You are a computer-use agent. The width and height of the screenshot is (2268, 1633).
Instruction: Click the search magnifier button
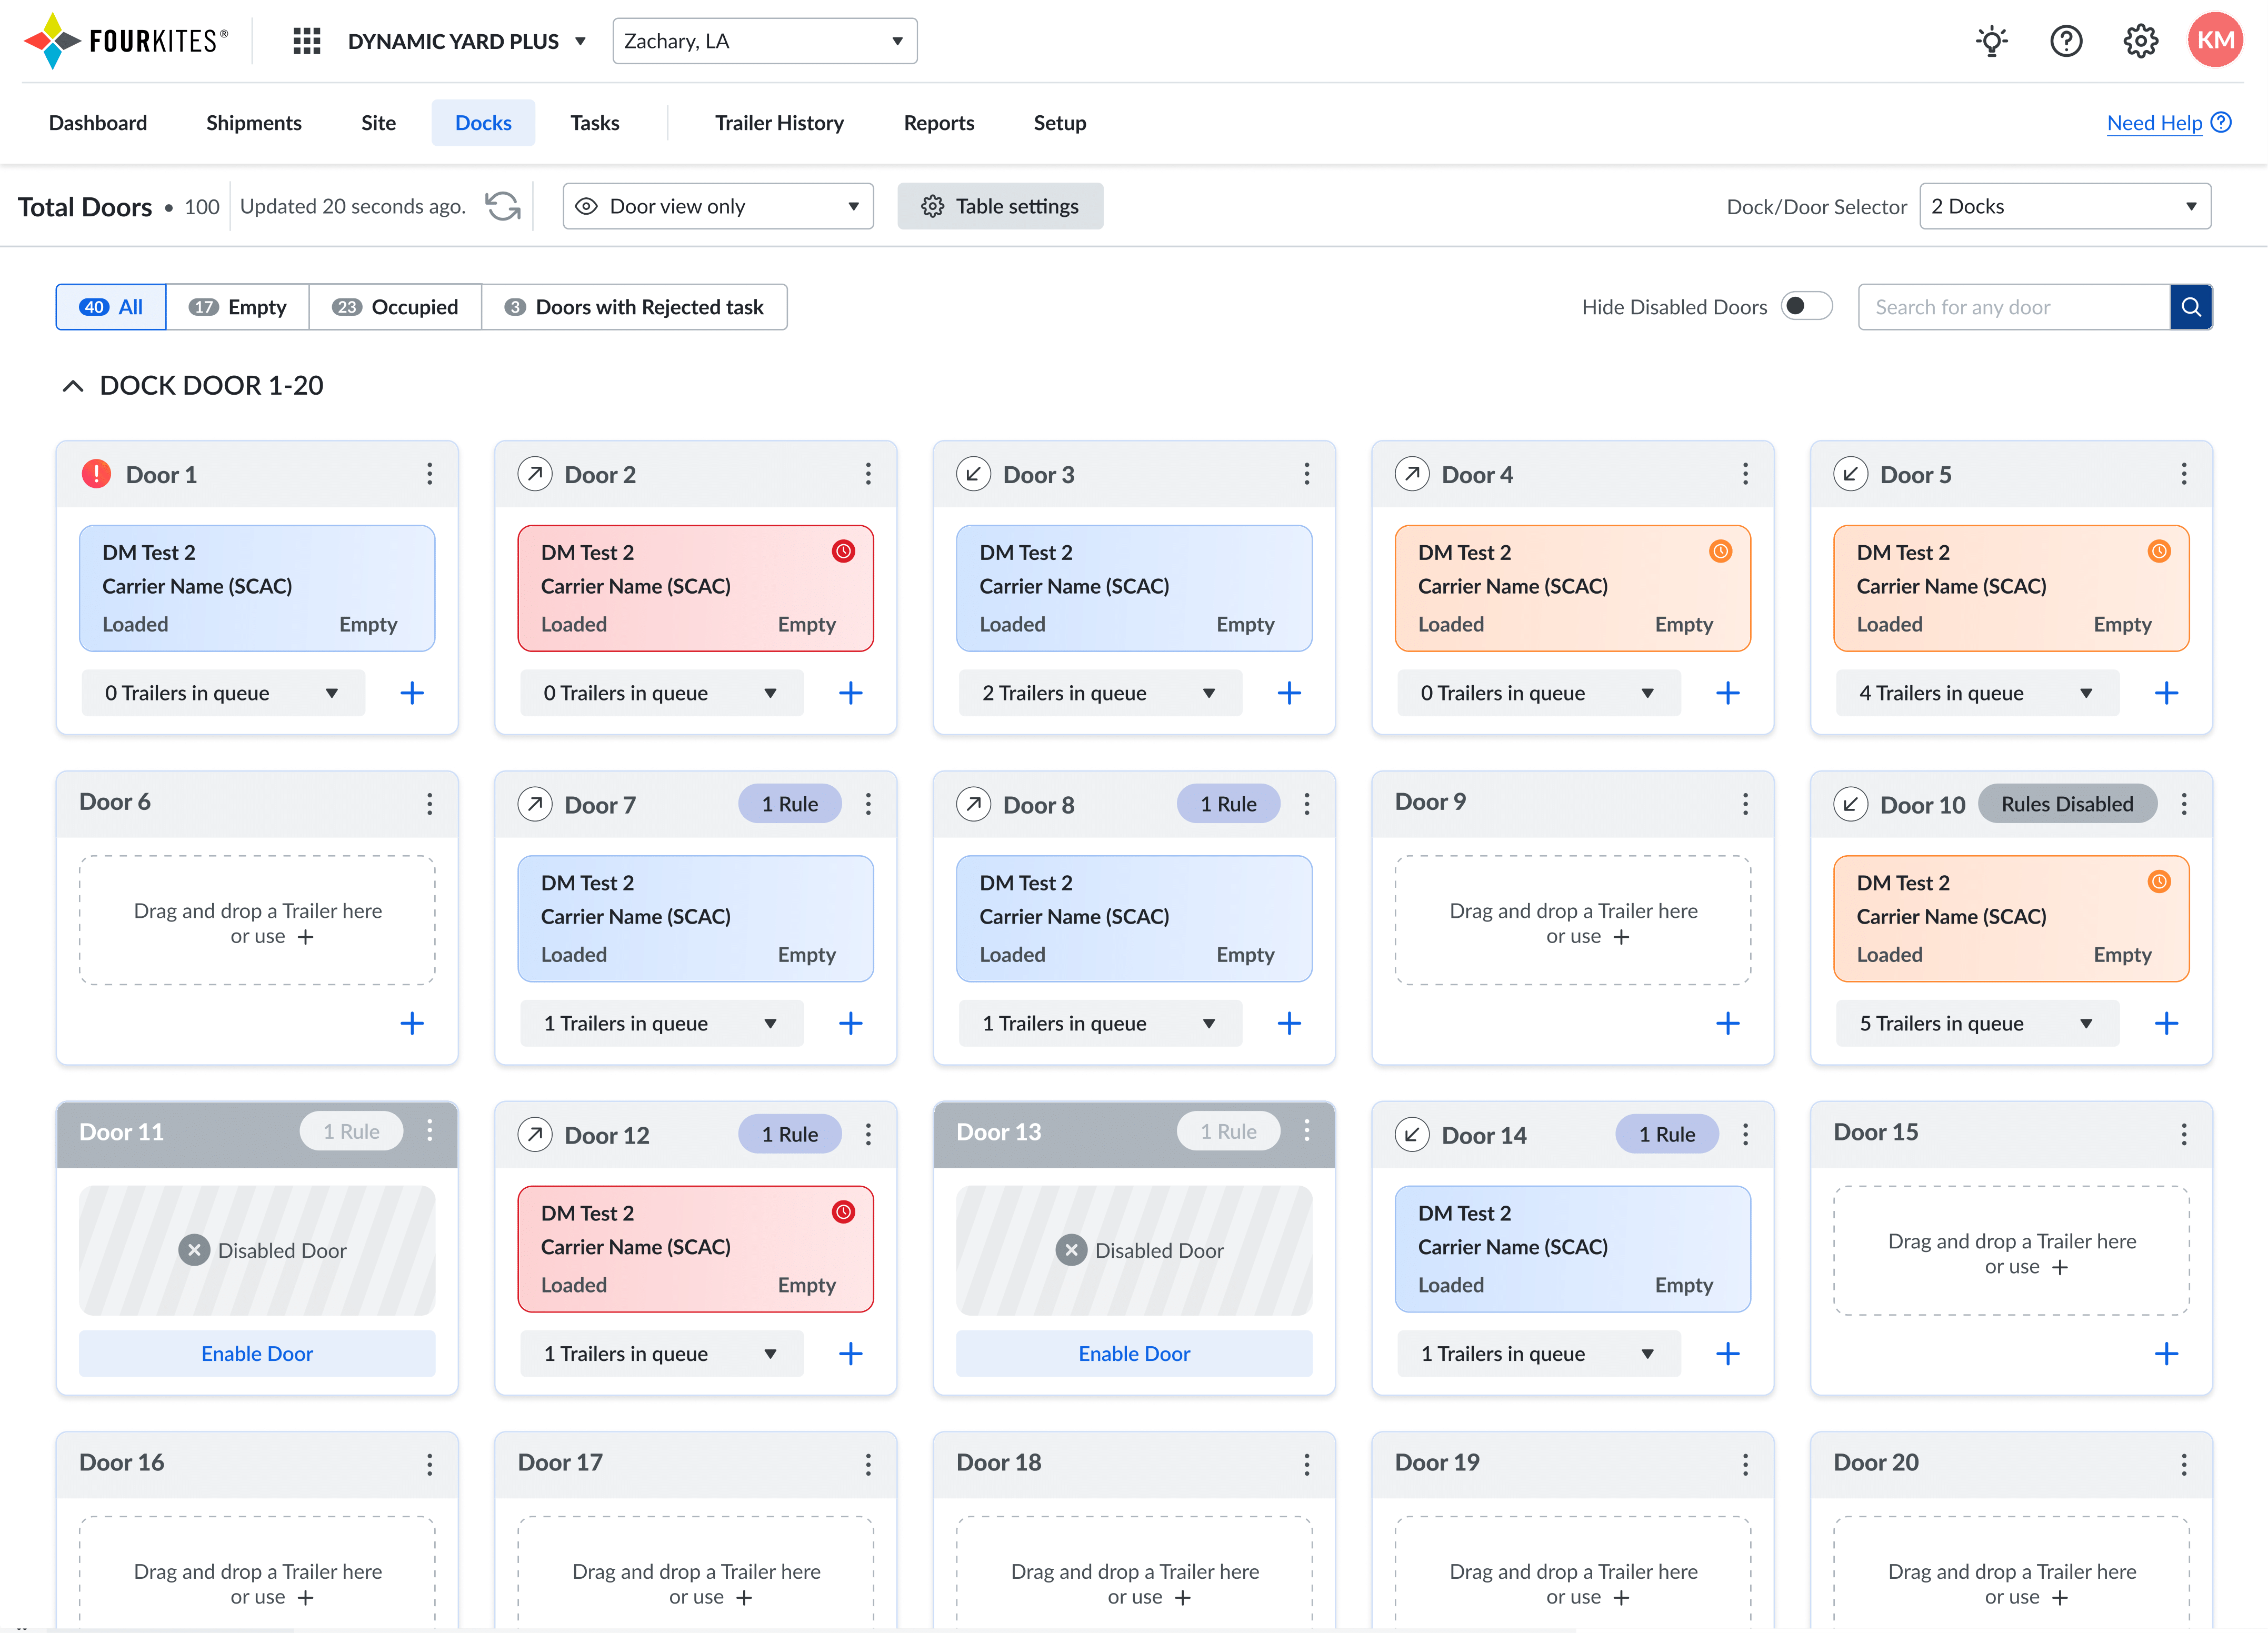point(2191,307)
